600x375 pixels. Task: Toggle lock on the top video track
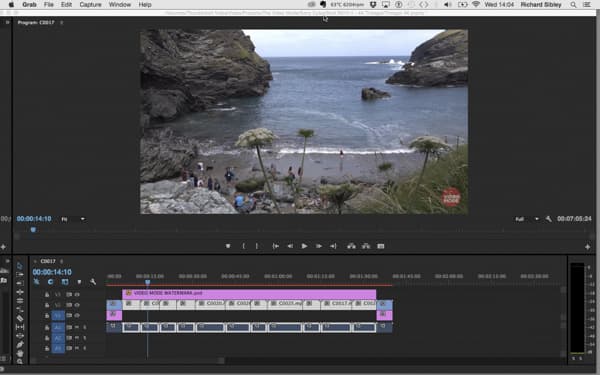point(47,295)
